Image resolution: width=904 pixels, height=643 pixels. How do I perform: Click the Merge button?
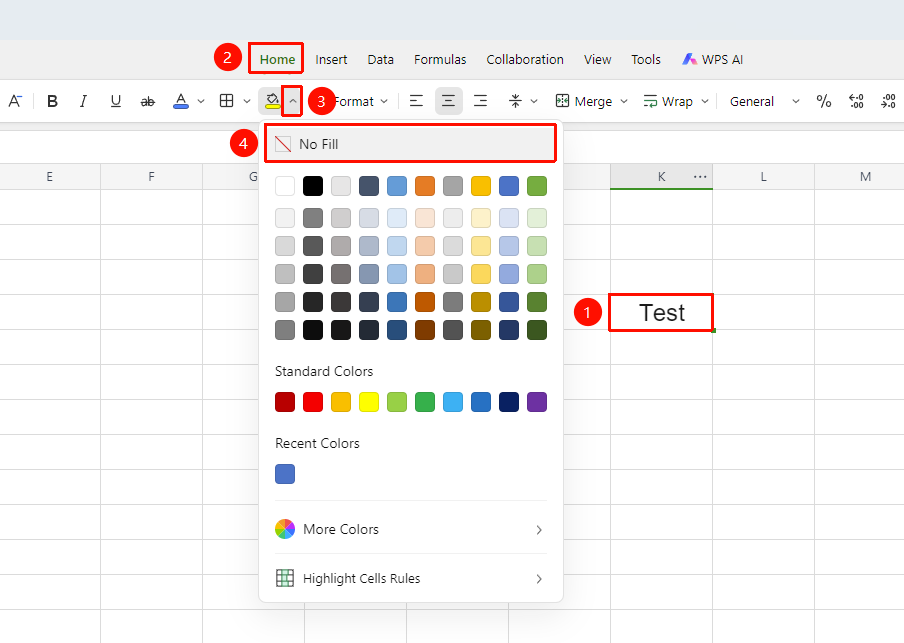pos(584,101)
